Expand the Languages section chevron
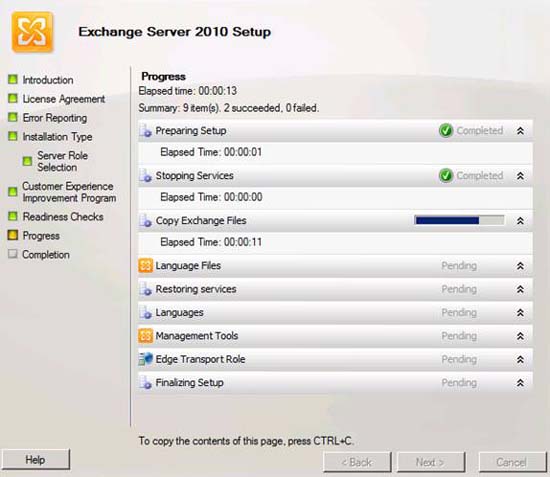This screenshot has width=550, height=477. (520, 313)
